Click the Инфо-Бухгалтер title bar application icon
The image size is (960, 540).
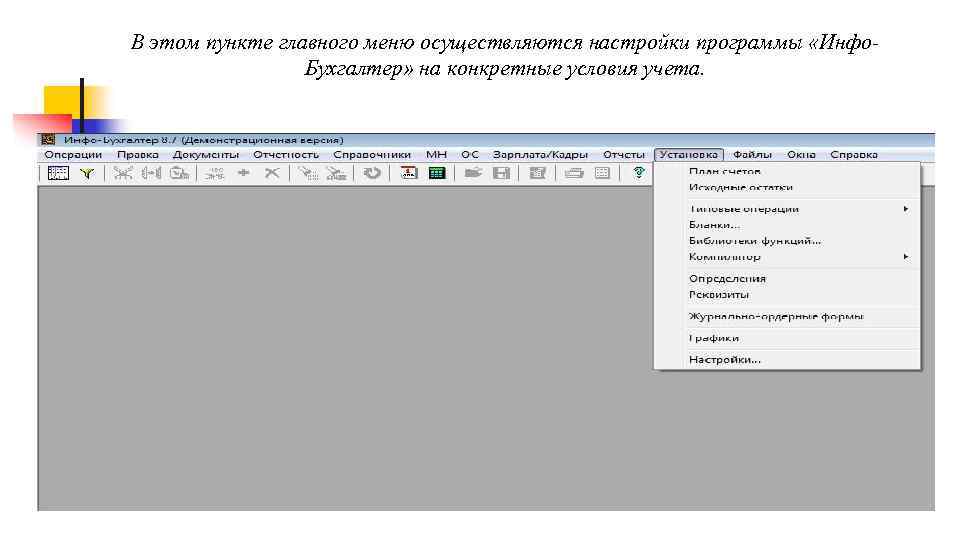[48, 140]
